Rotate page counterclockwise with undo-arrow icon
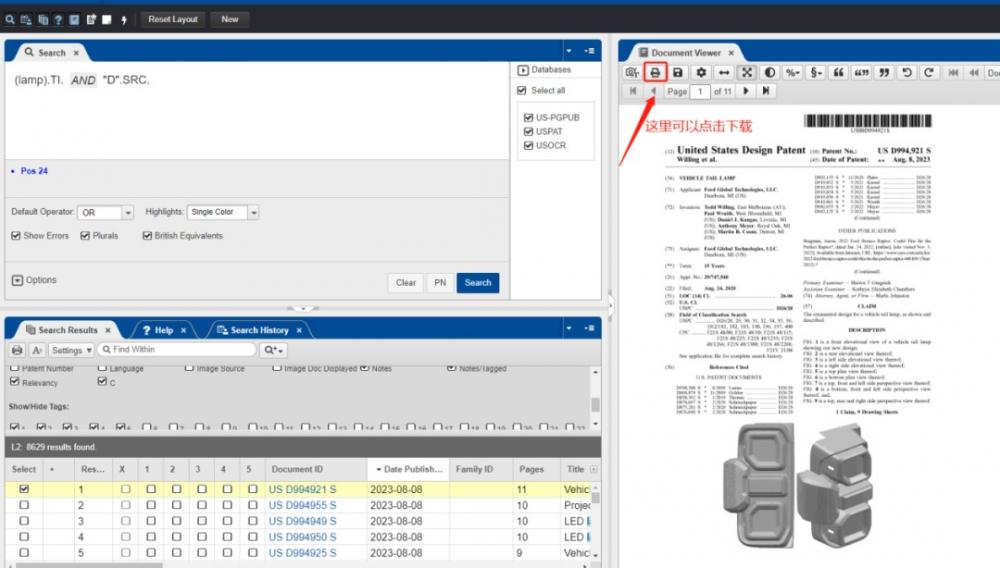Image resolution: width=1000 pixels, height=568 pixels. (x=906, y=73)
